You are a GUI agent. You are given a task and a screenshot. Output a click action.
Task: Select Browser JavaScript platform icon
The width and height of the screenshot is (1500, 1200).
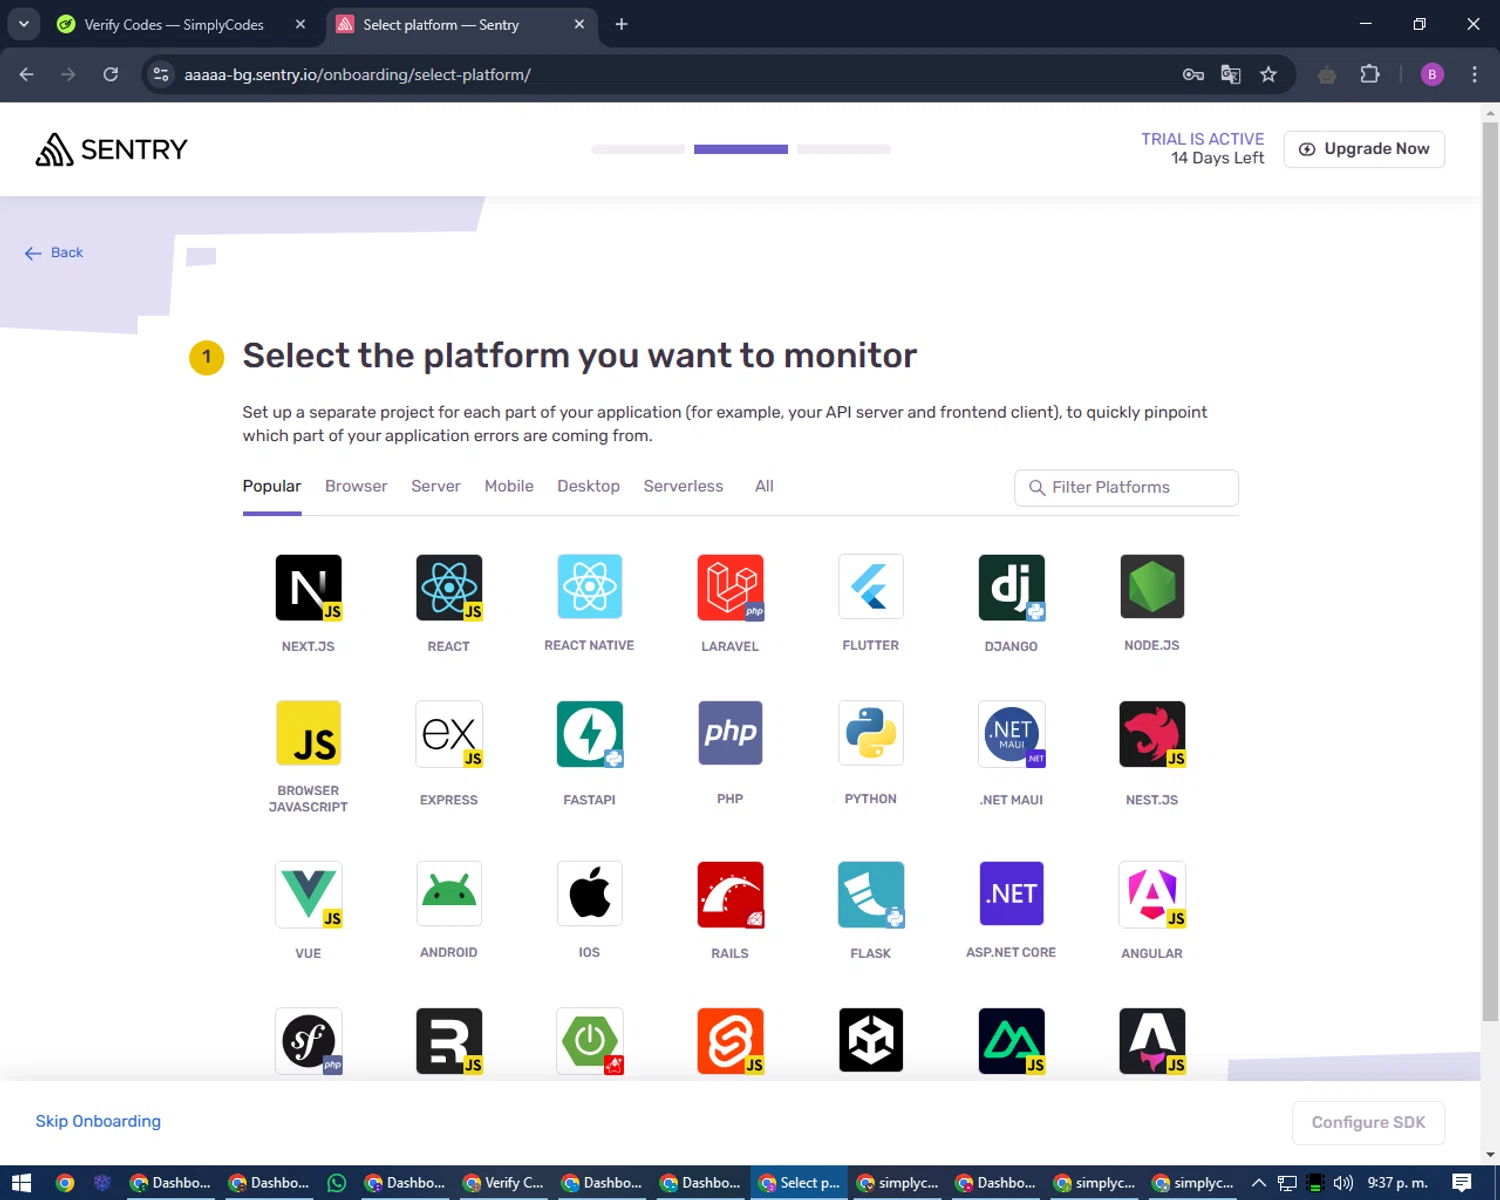pos(308,733)
